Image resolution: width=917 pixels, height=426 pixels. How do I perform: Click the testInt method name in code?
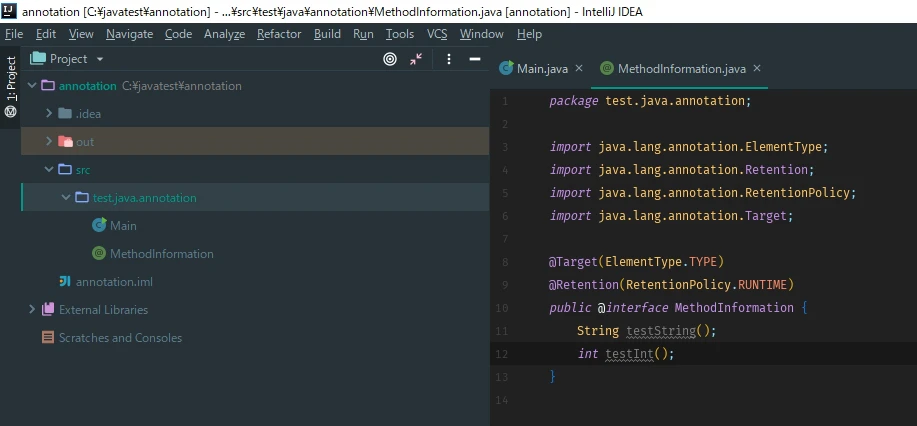629,353
